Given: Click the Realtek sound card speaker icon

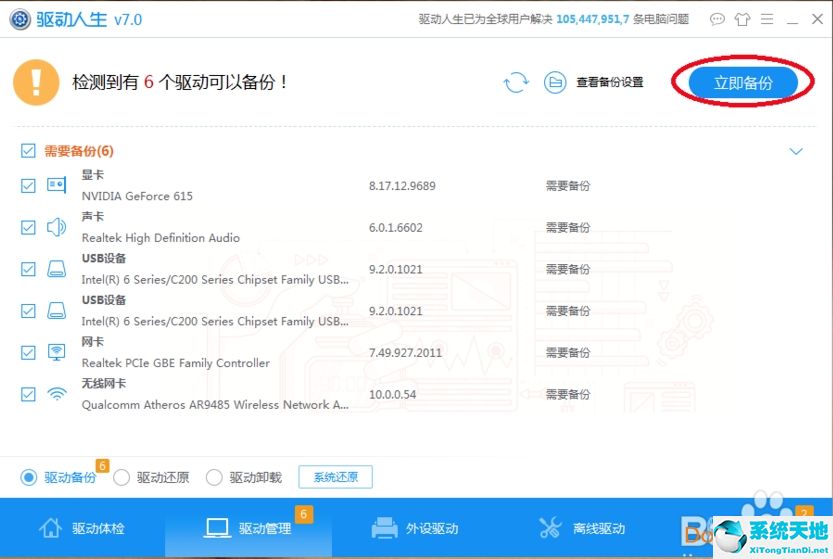Looking at the screenshot, I should point(56,227).
